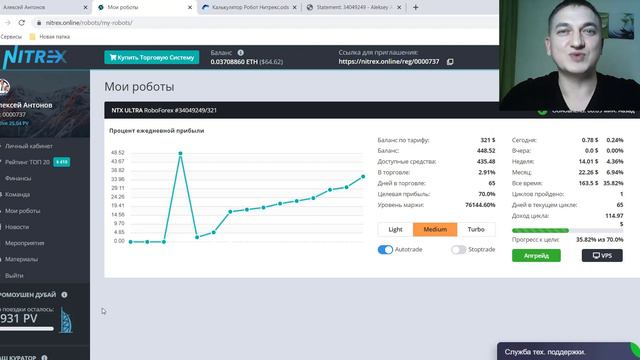Toggle the Autotrade switch

coord(385,249)
